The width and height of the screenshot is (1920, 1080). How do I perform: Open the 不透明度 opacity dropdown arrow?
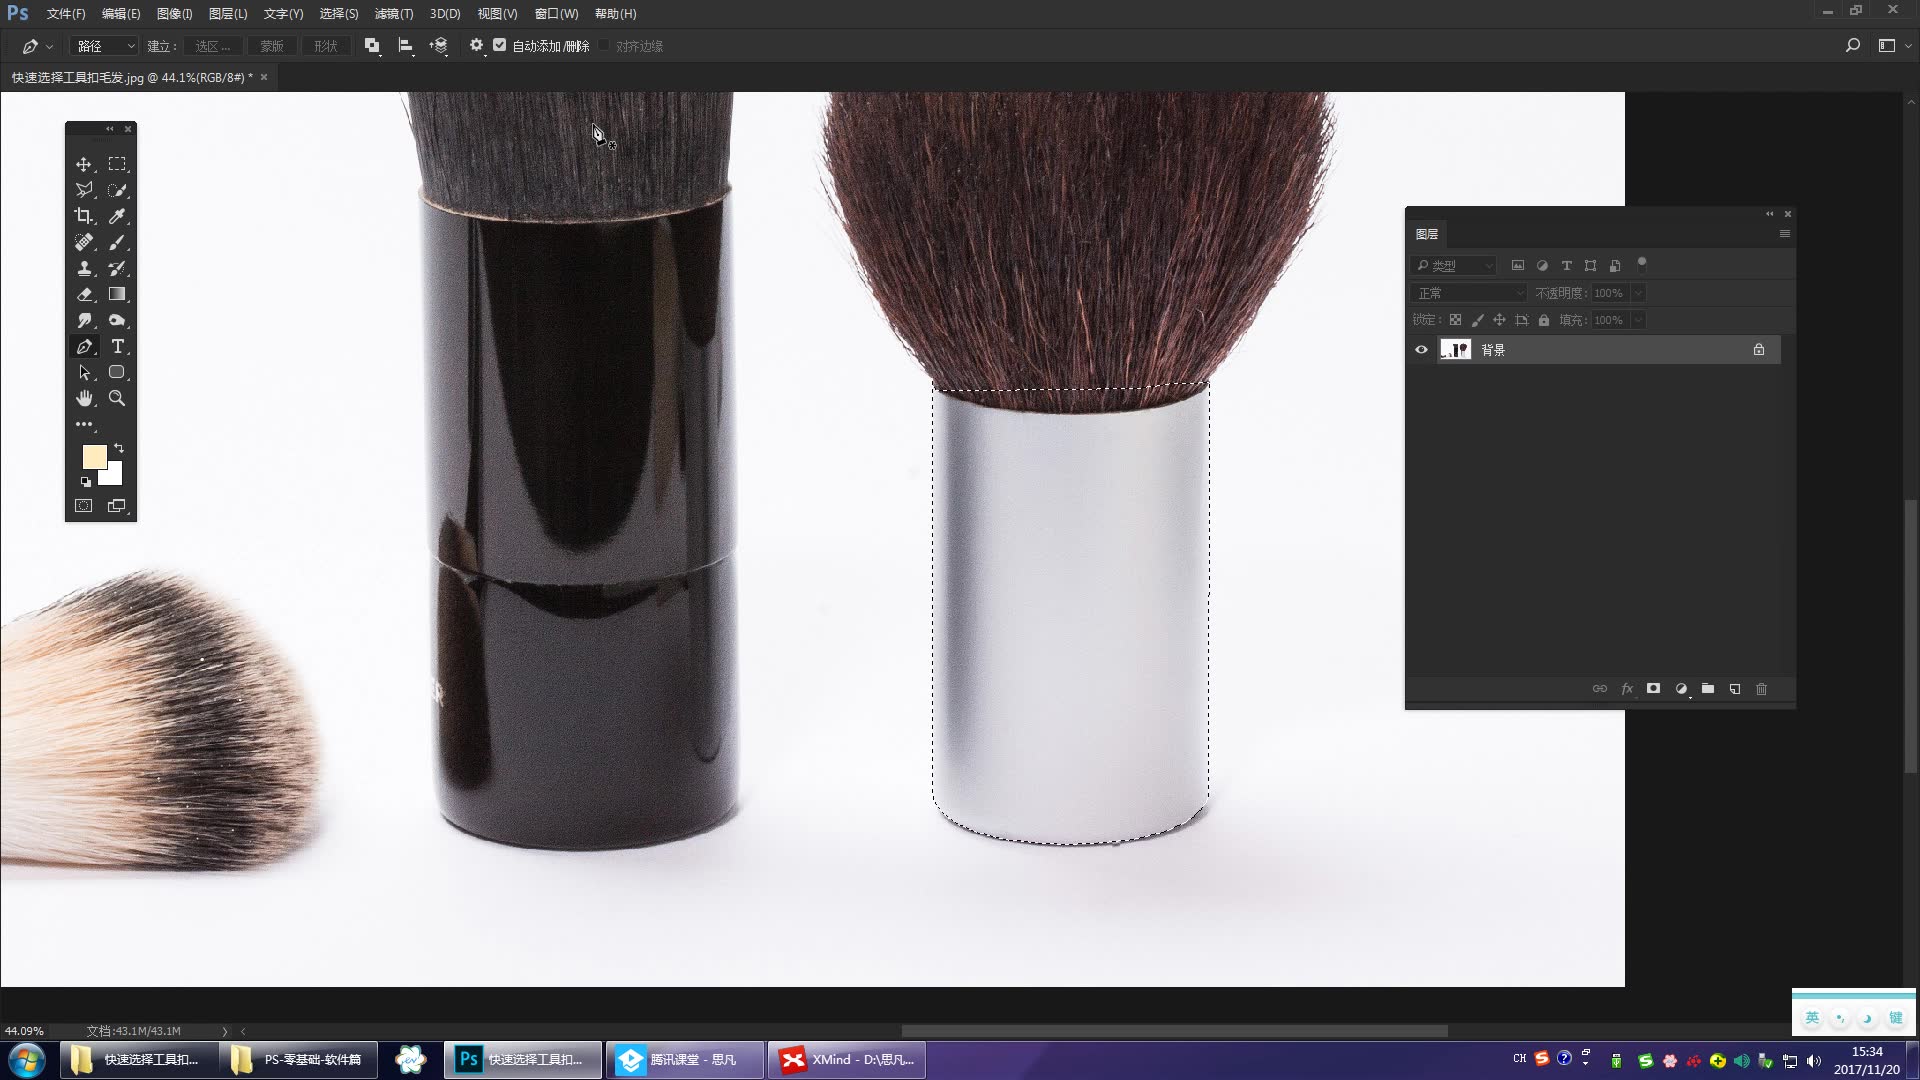pyautogui.click(x=1639, y=293)
